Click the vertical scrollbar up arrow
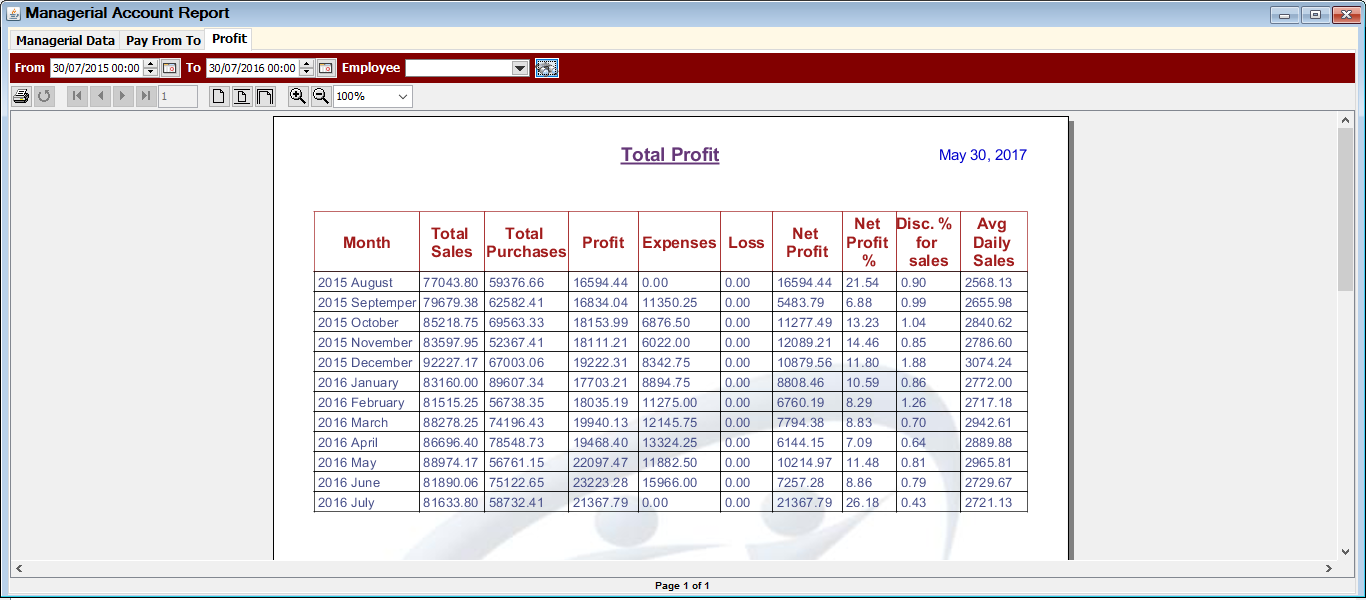The width and height of the screenshot is (1366, 600). click(1346, 120)
